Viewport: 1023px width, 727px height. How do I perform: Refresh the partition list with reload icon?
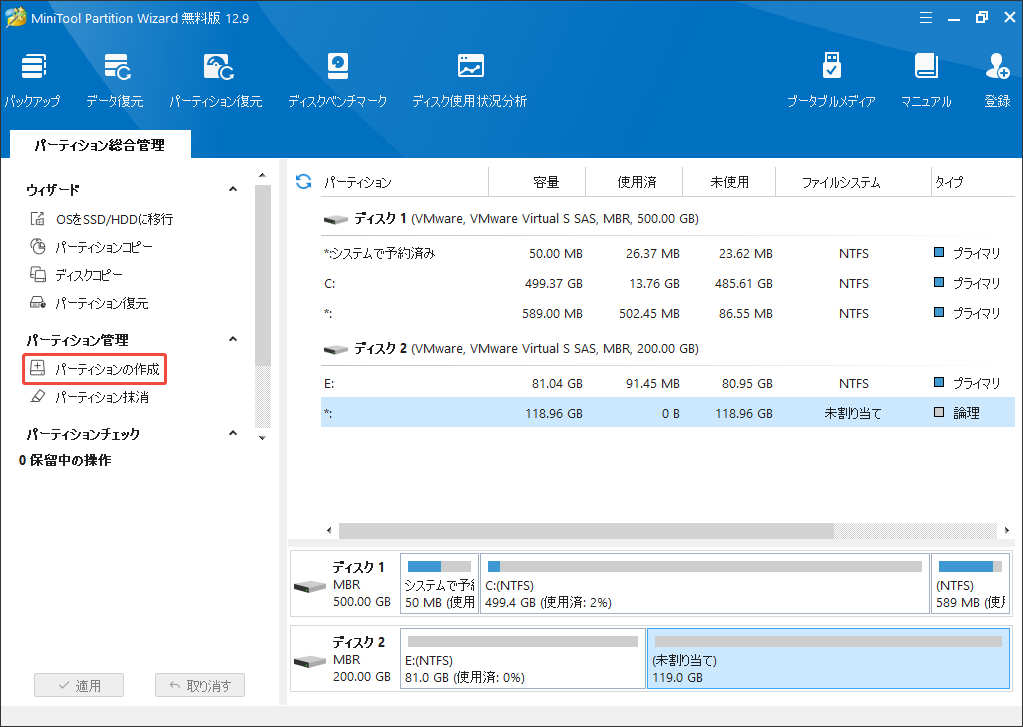click(x=303, y=181)
